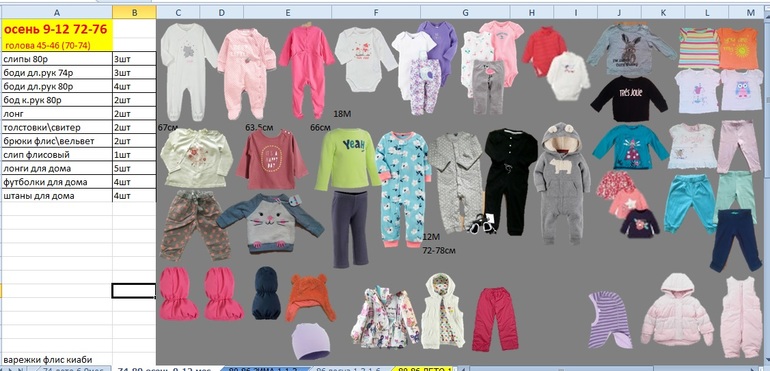Viewport: 770px width, 371px height.
Task: Select the black 'très Jolie' sweater picture
Action: click(x=629, y=99)
